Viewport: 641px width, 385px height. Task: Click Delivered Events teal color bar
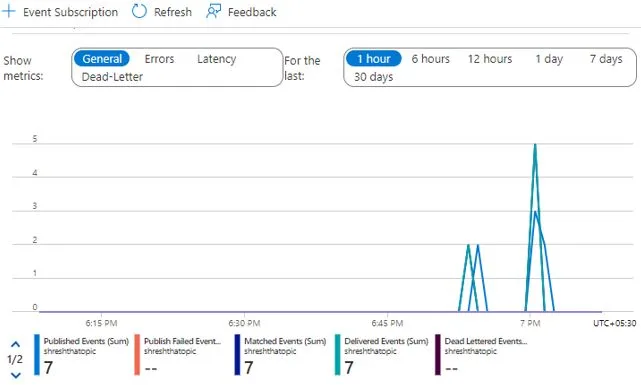click(337, 354)
